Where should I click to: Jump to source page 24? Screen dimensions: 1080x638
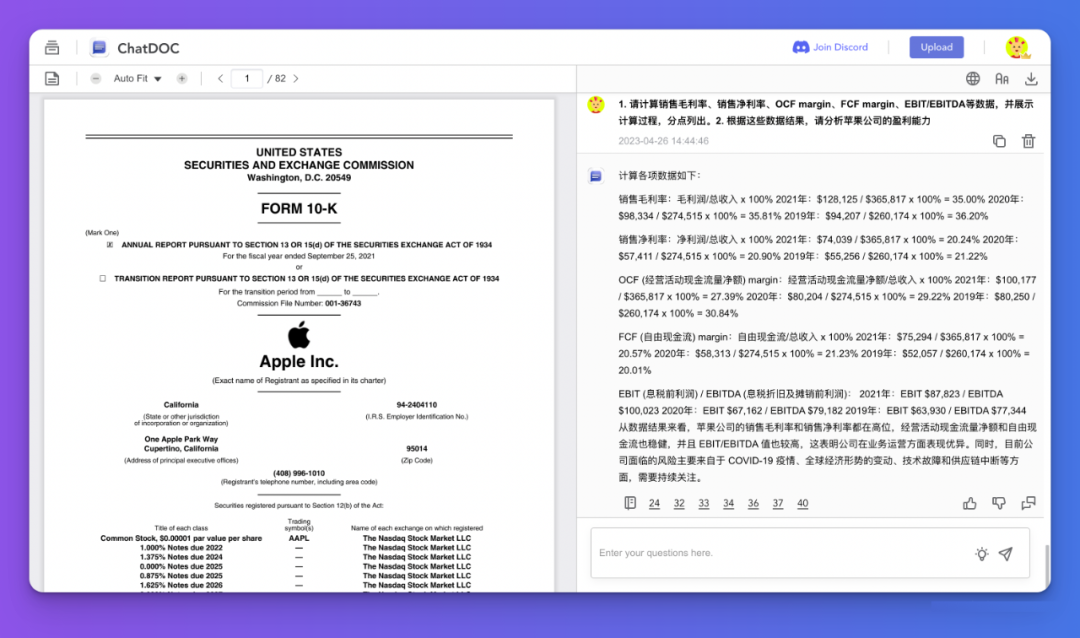click(x=654, y=504)
